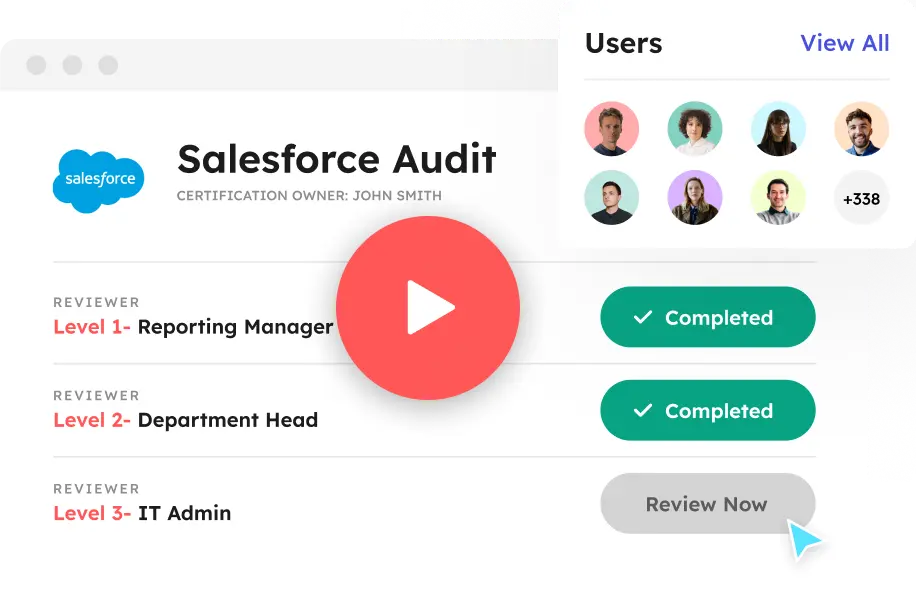Select the user avatar with red background
Screen dimensions: 916x592
point(611,129)
